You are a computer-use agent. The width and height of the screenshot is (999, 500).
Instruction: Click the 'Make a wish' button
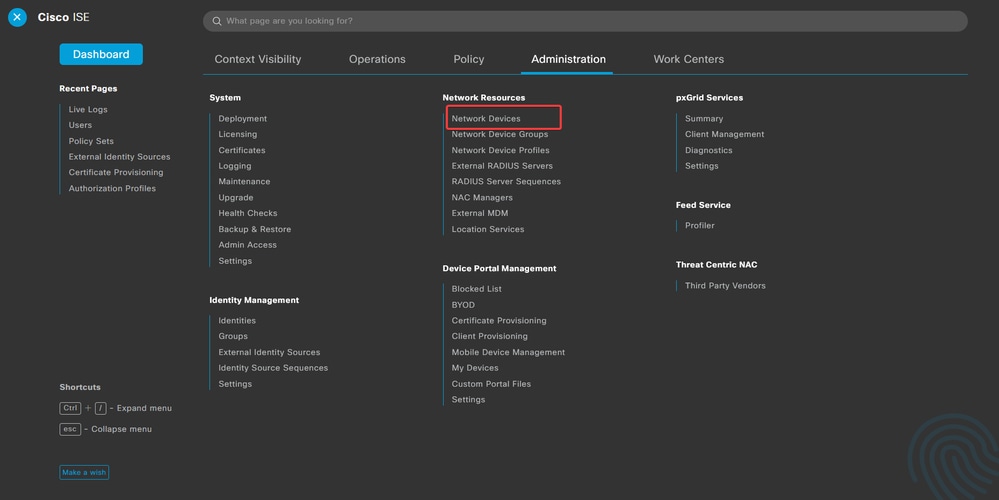pos(84,472)
